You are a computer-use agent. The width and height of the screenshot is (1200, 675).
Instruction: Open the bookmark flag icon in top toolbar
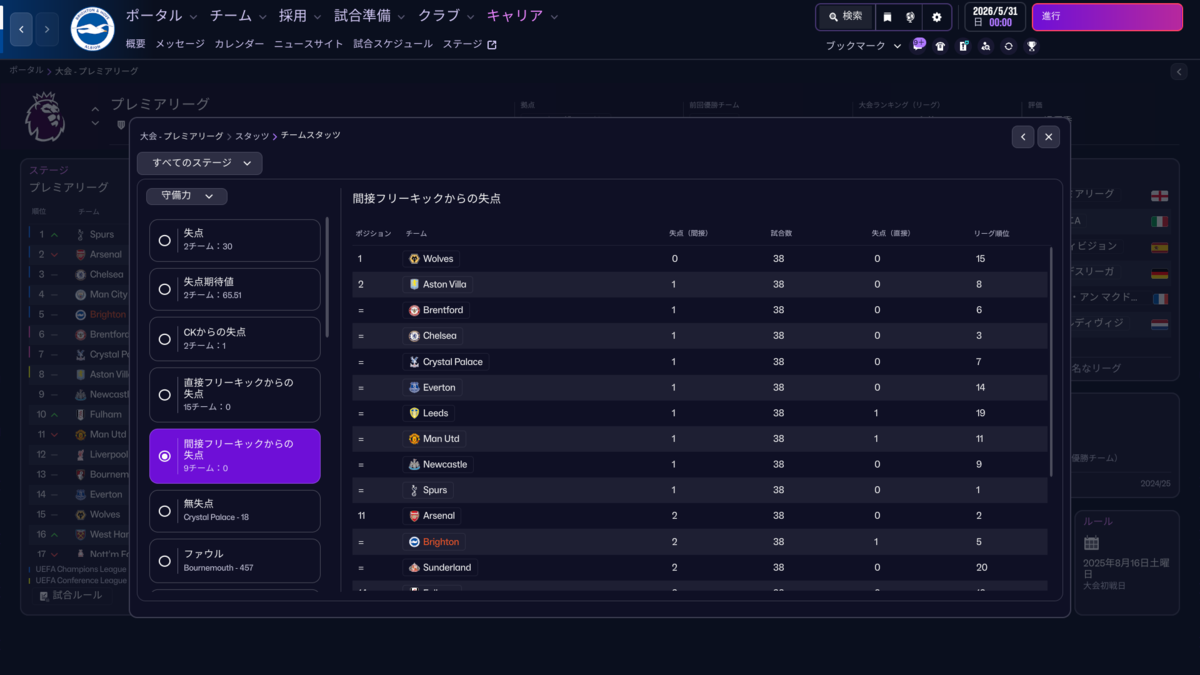click(x=886, y=17)
